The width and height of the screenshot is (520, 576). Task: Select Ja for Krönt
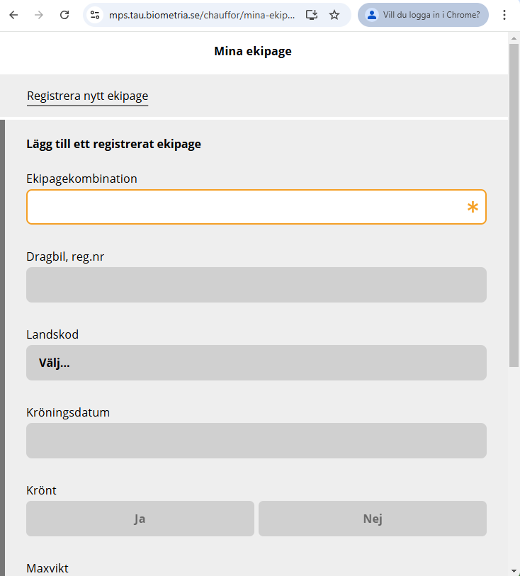(140, 518)
